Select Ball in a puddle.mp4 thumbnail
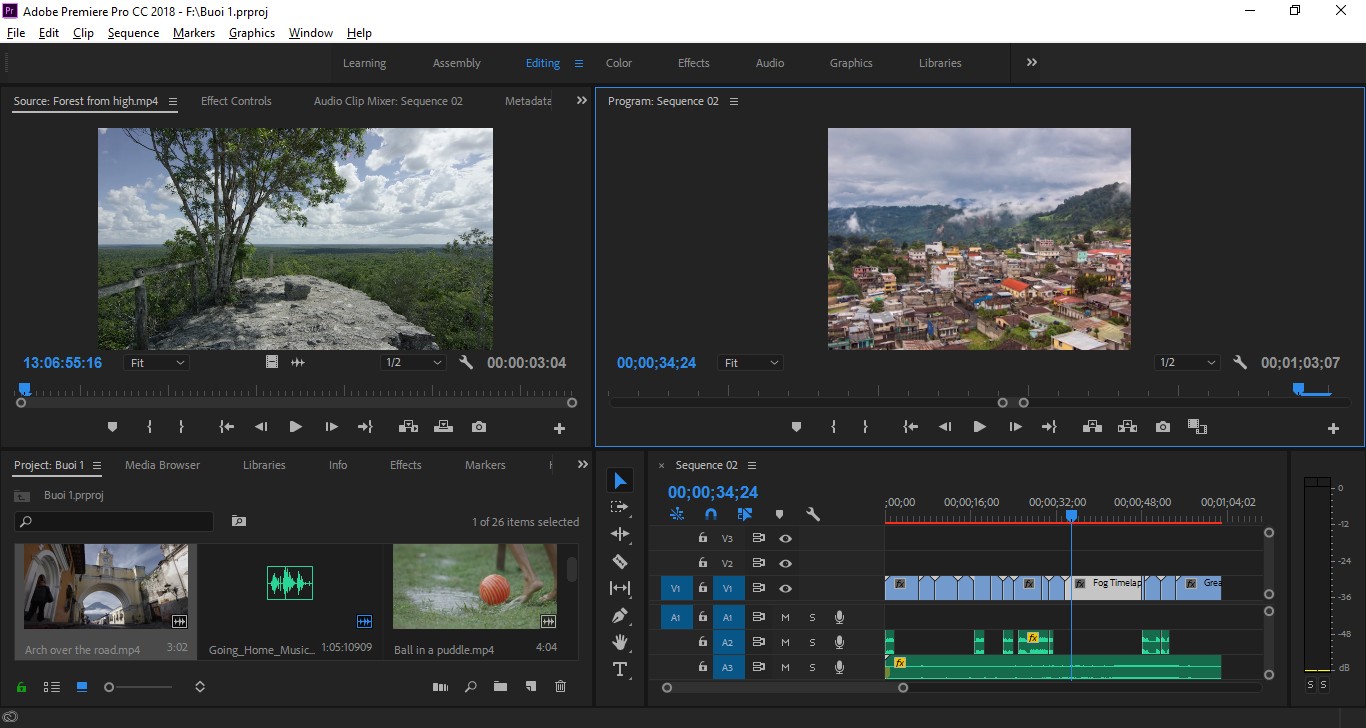The image size is (1366, 728). point(474,588)
